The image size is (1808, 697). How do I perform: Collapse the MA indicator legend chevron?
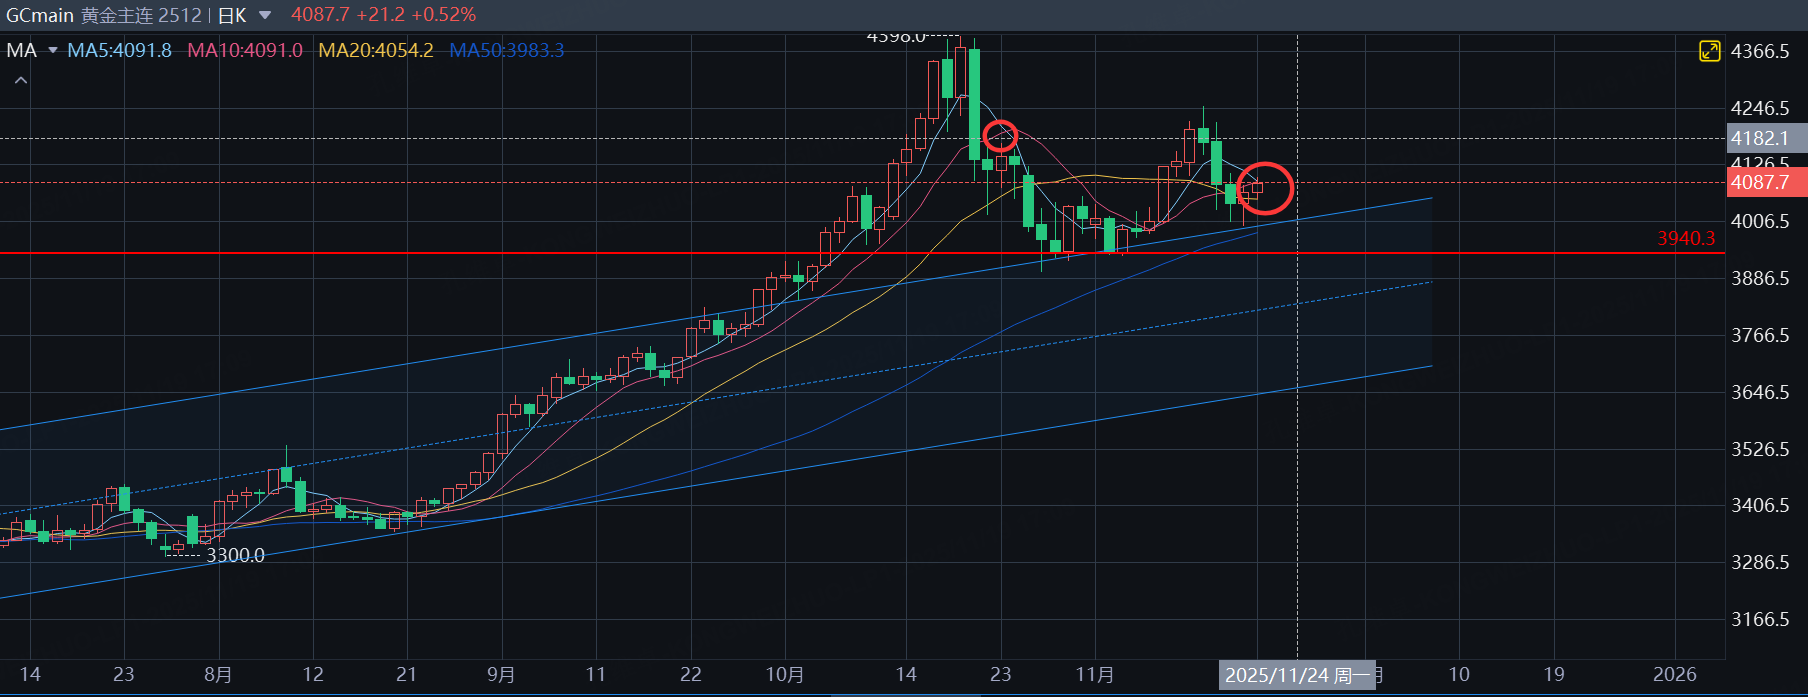21,80
